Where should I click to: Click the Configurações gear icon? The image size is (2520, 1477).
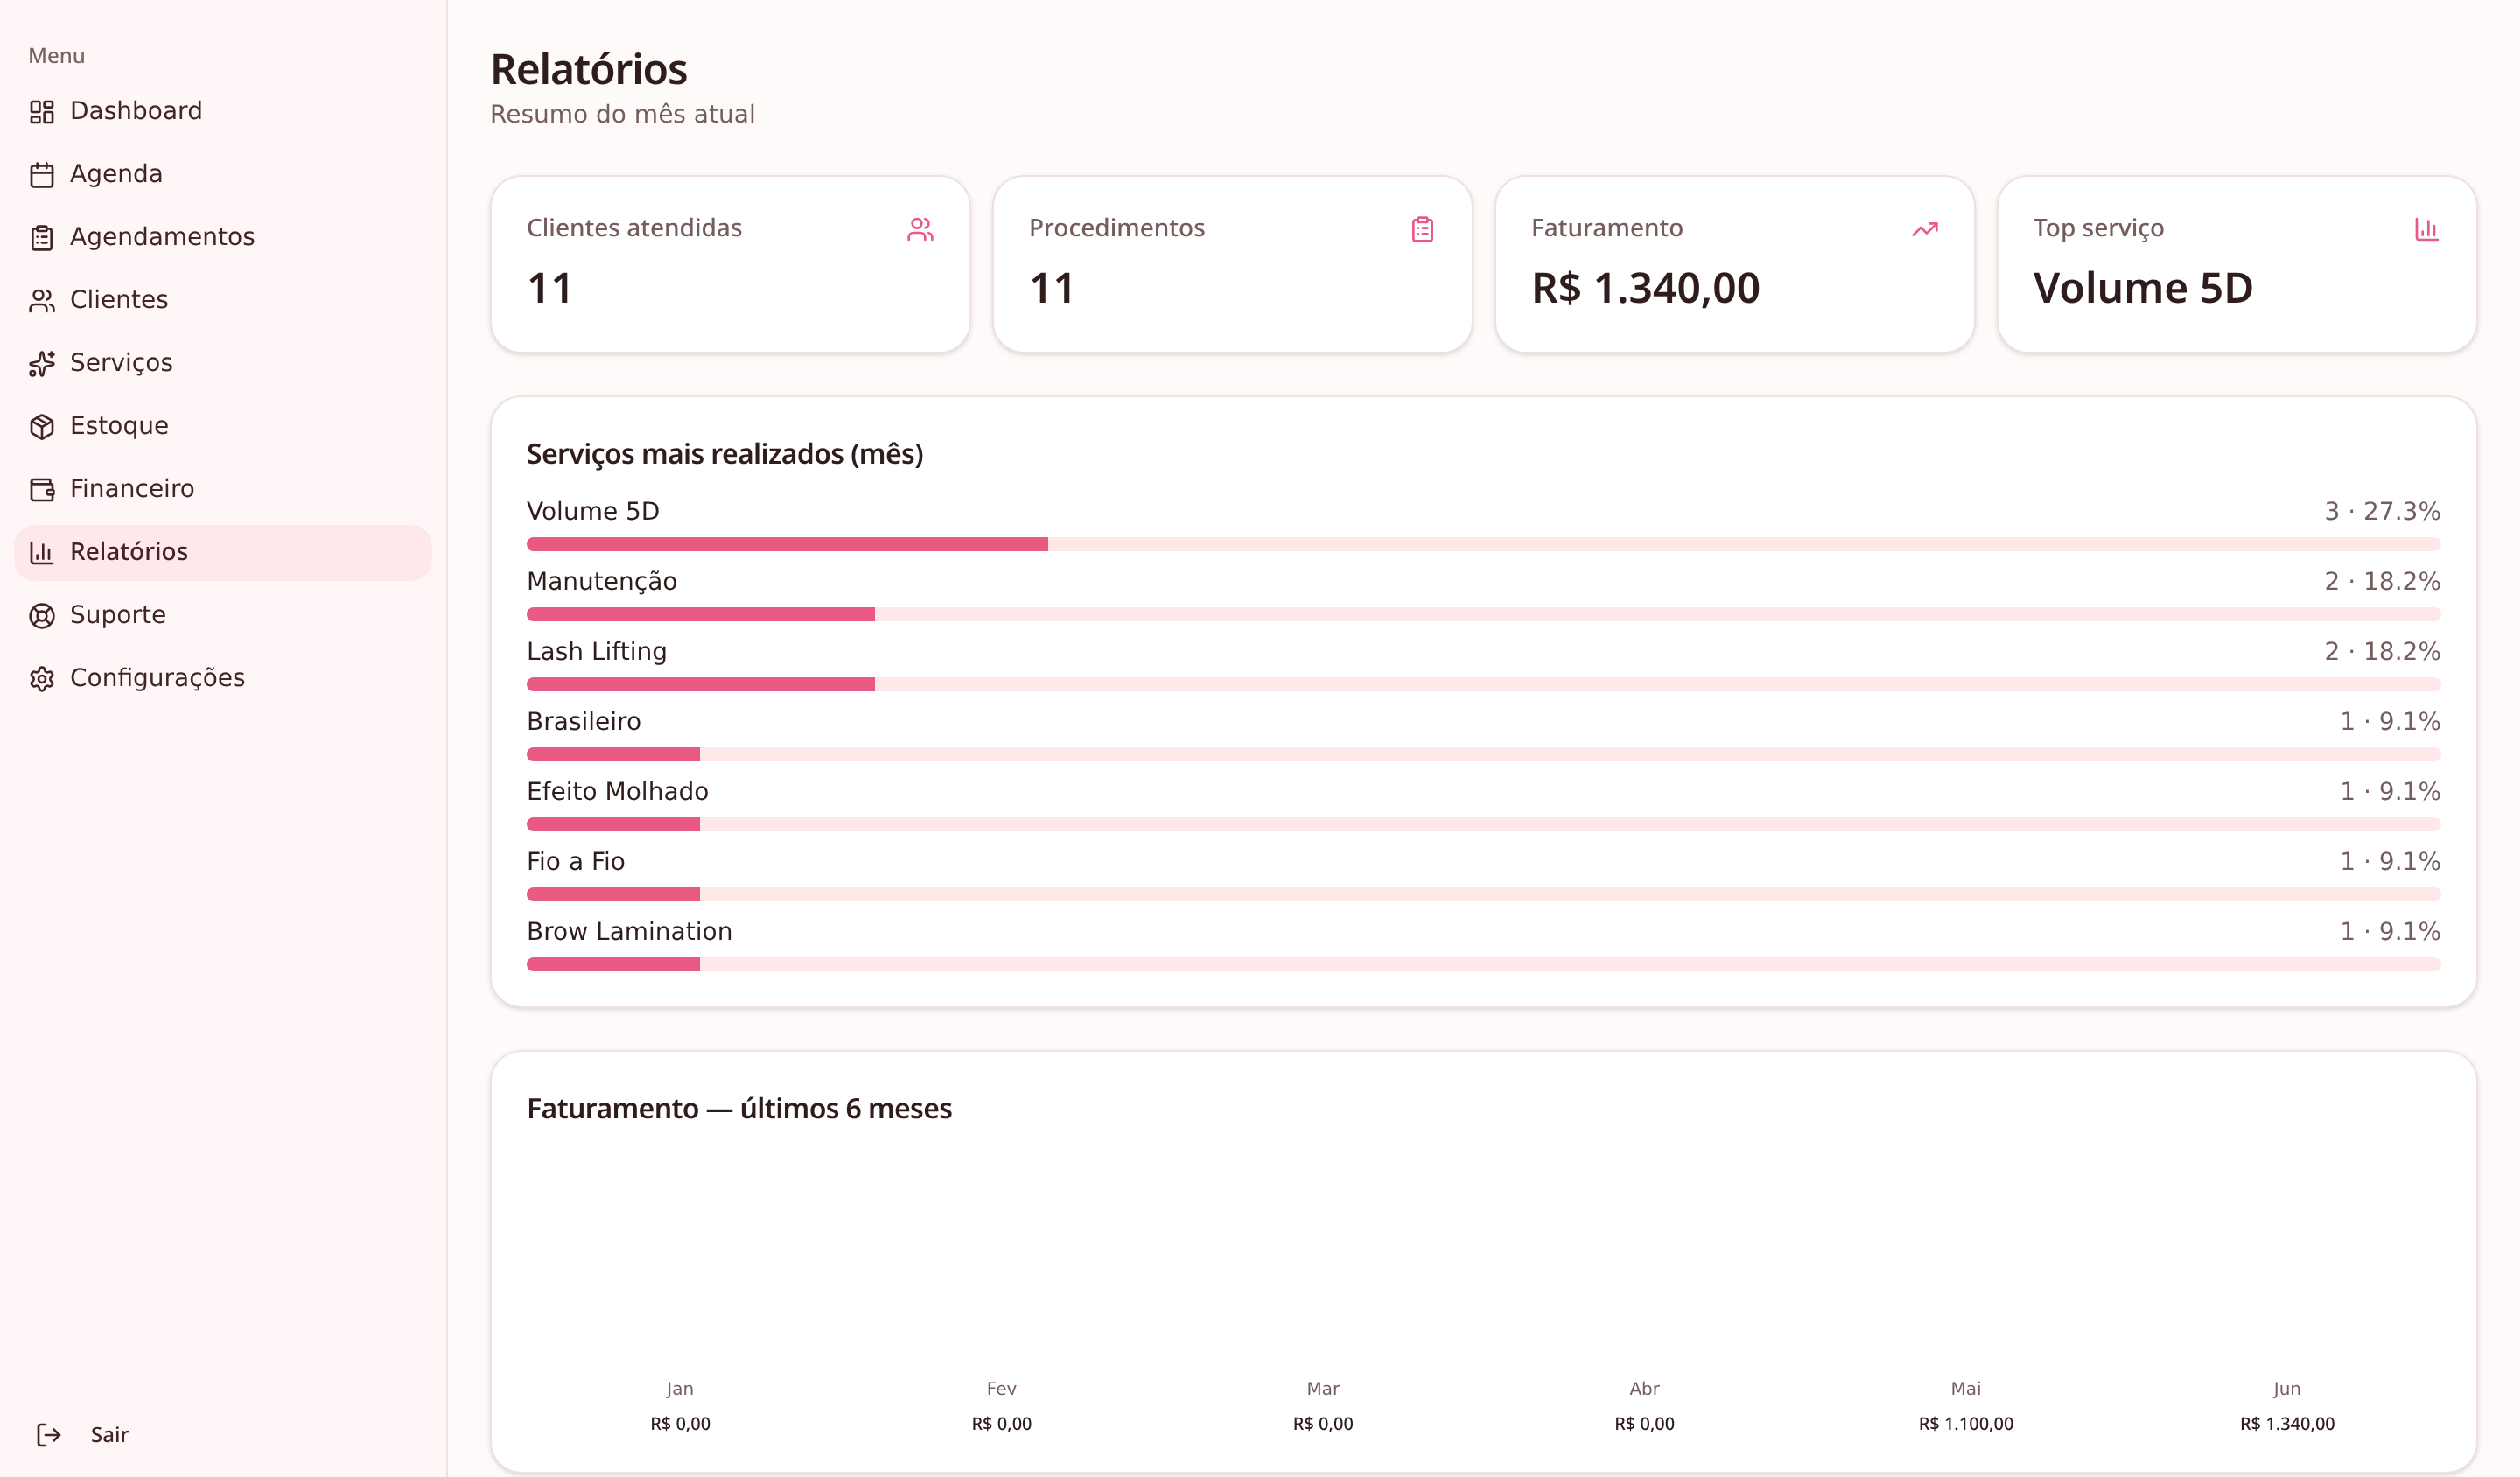click(x=42, y=679)
